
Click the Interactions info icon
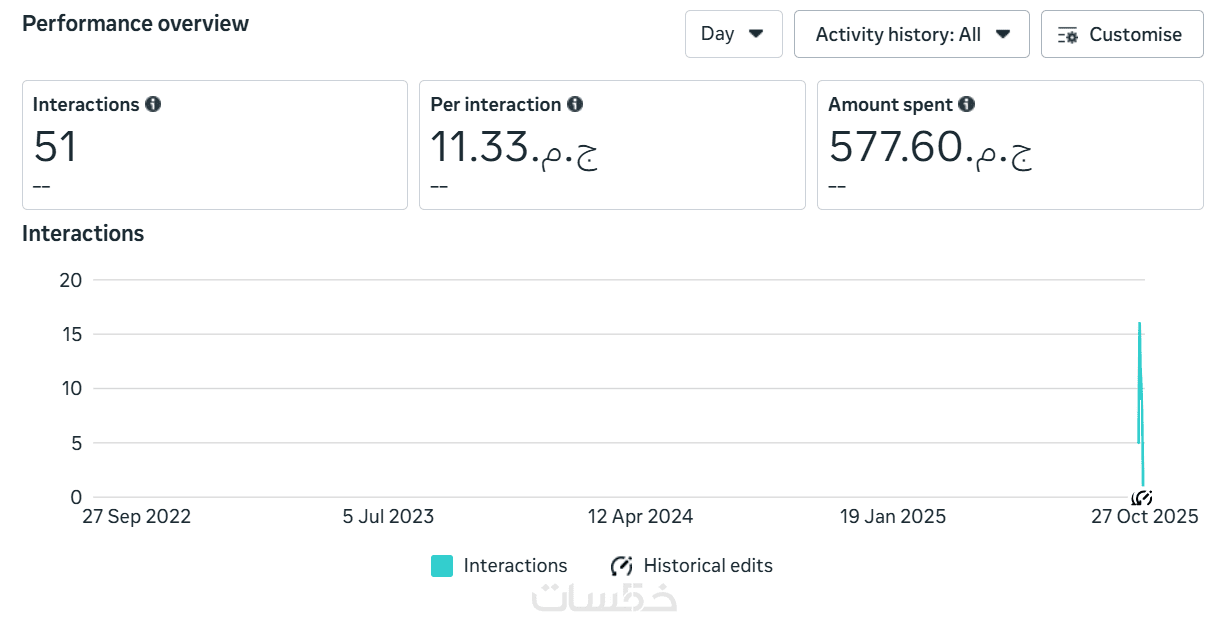[153, 104]
